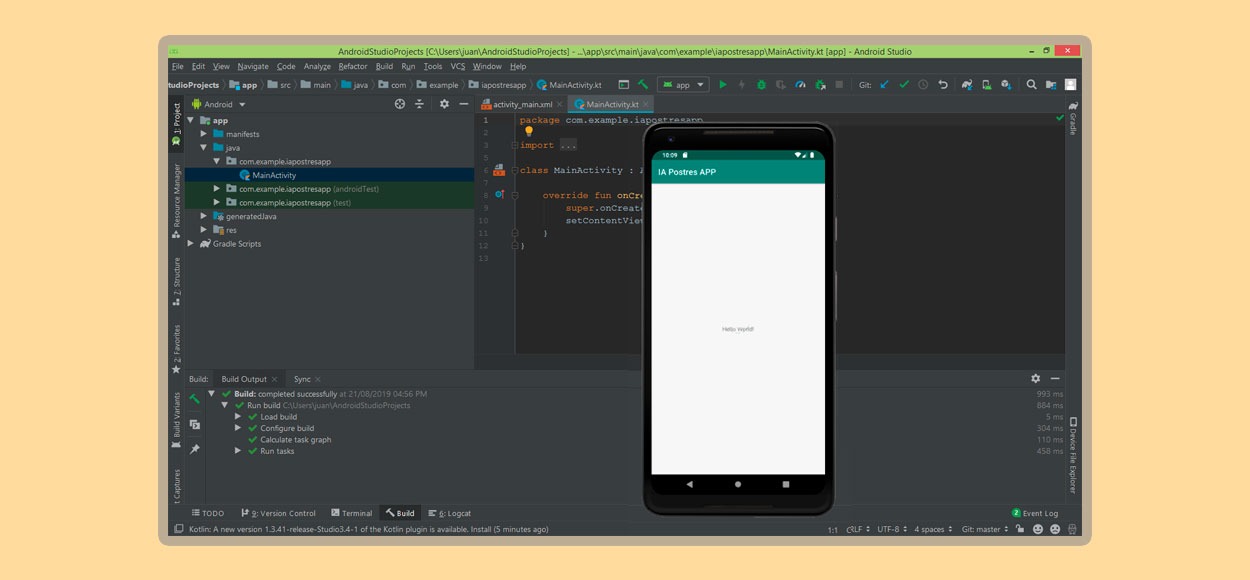Click the Git: master branch status widget
1250x580 pixels.
986,529
